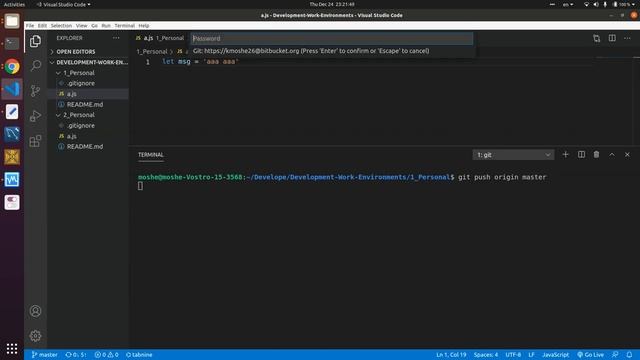Click LF end-of-line status item
The width and height of the screenshot is (640, 360).
pyautogui.click(x=531, y=355)
